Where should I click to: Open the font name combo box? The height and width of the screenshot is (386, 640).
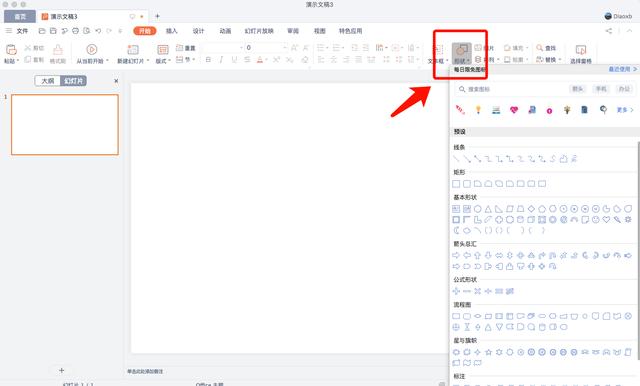pos(222,48)
